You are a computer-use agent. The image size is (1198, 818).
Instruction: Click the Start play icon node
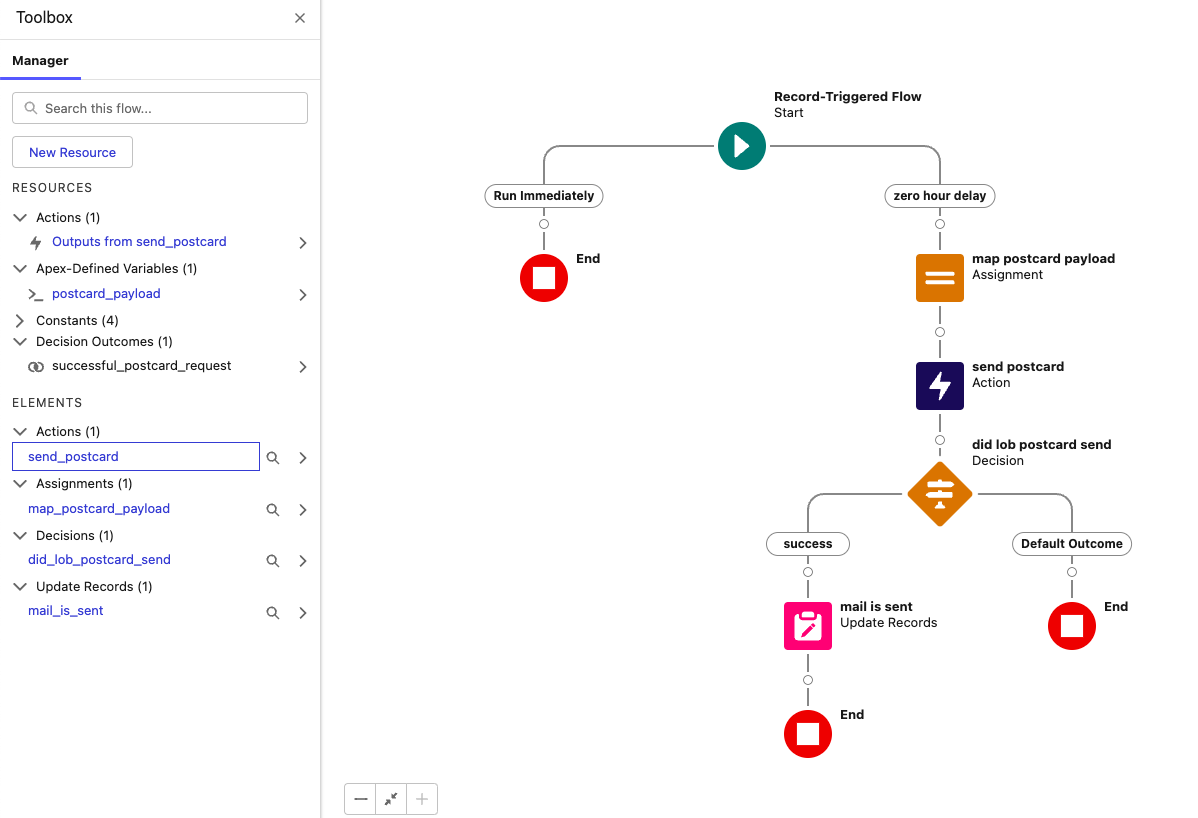click(x=741, y=146)
